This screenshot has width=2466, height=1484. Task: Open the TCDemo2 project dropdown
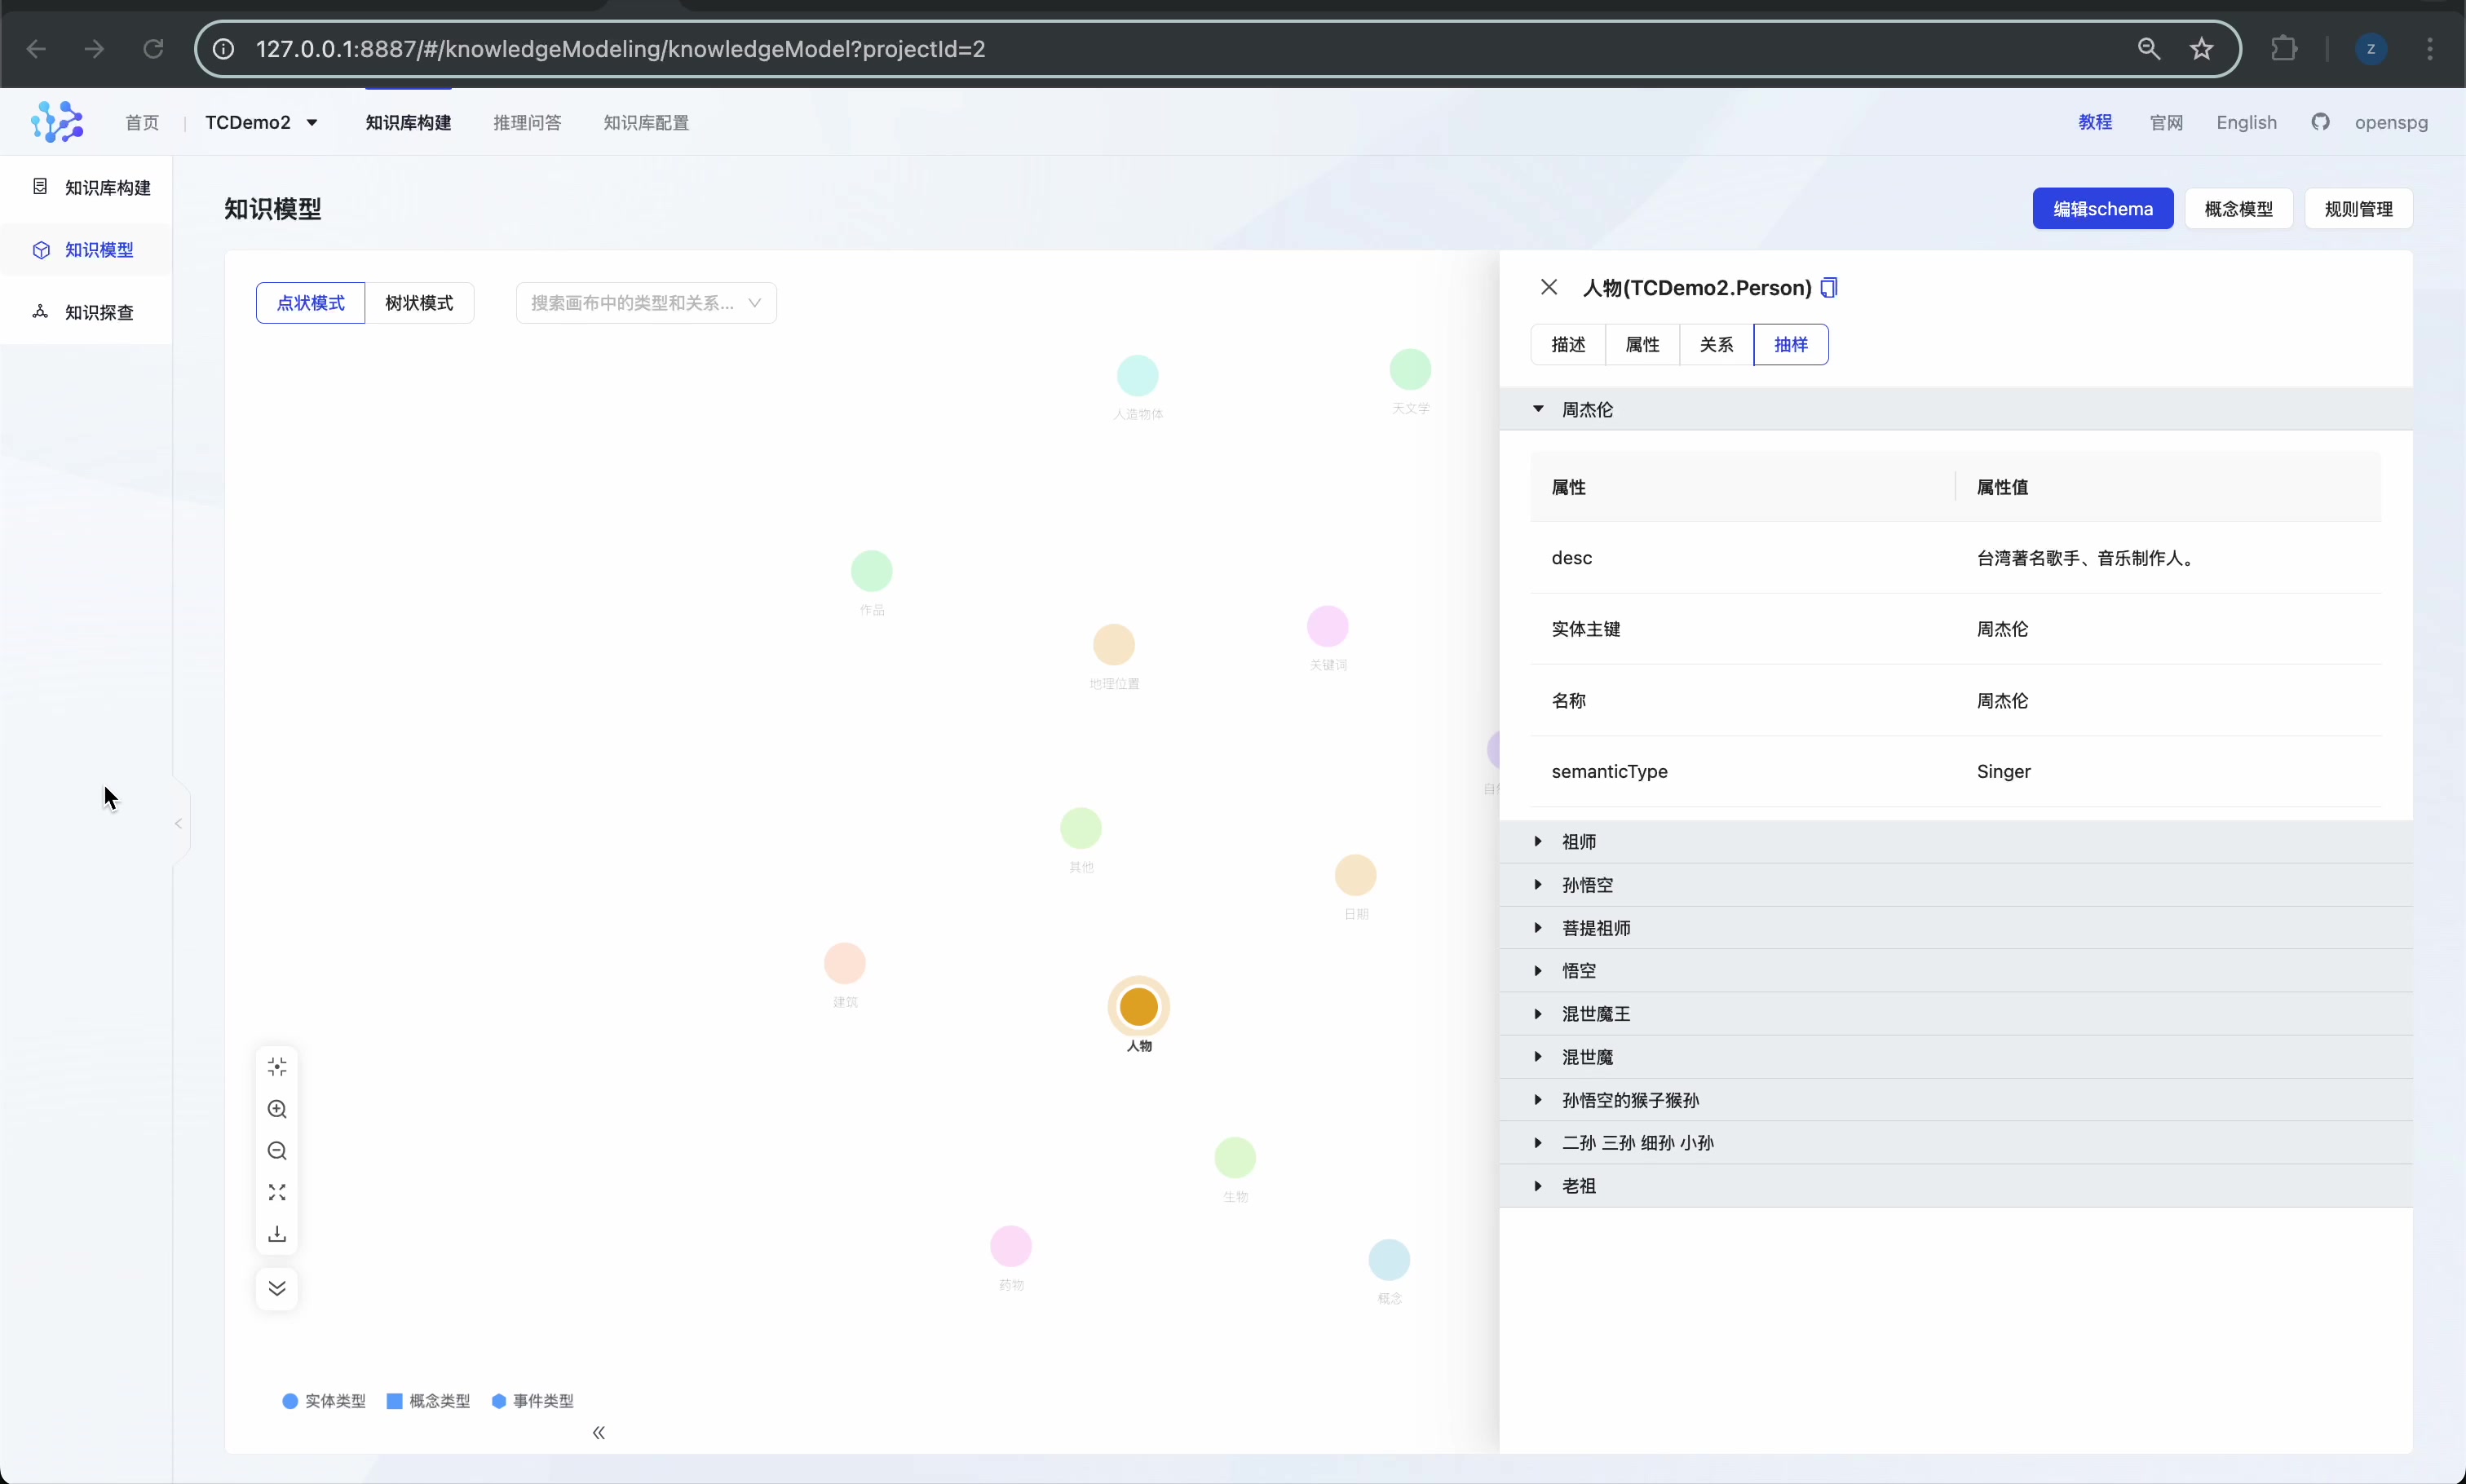[x=261, y=122]
